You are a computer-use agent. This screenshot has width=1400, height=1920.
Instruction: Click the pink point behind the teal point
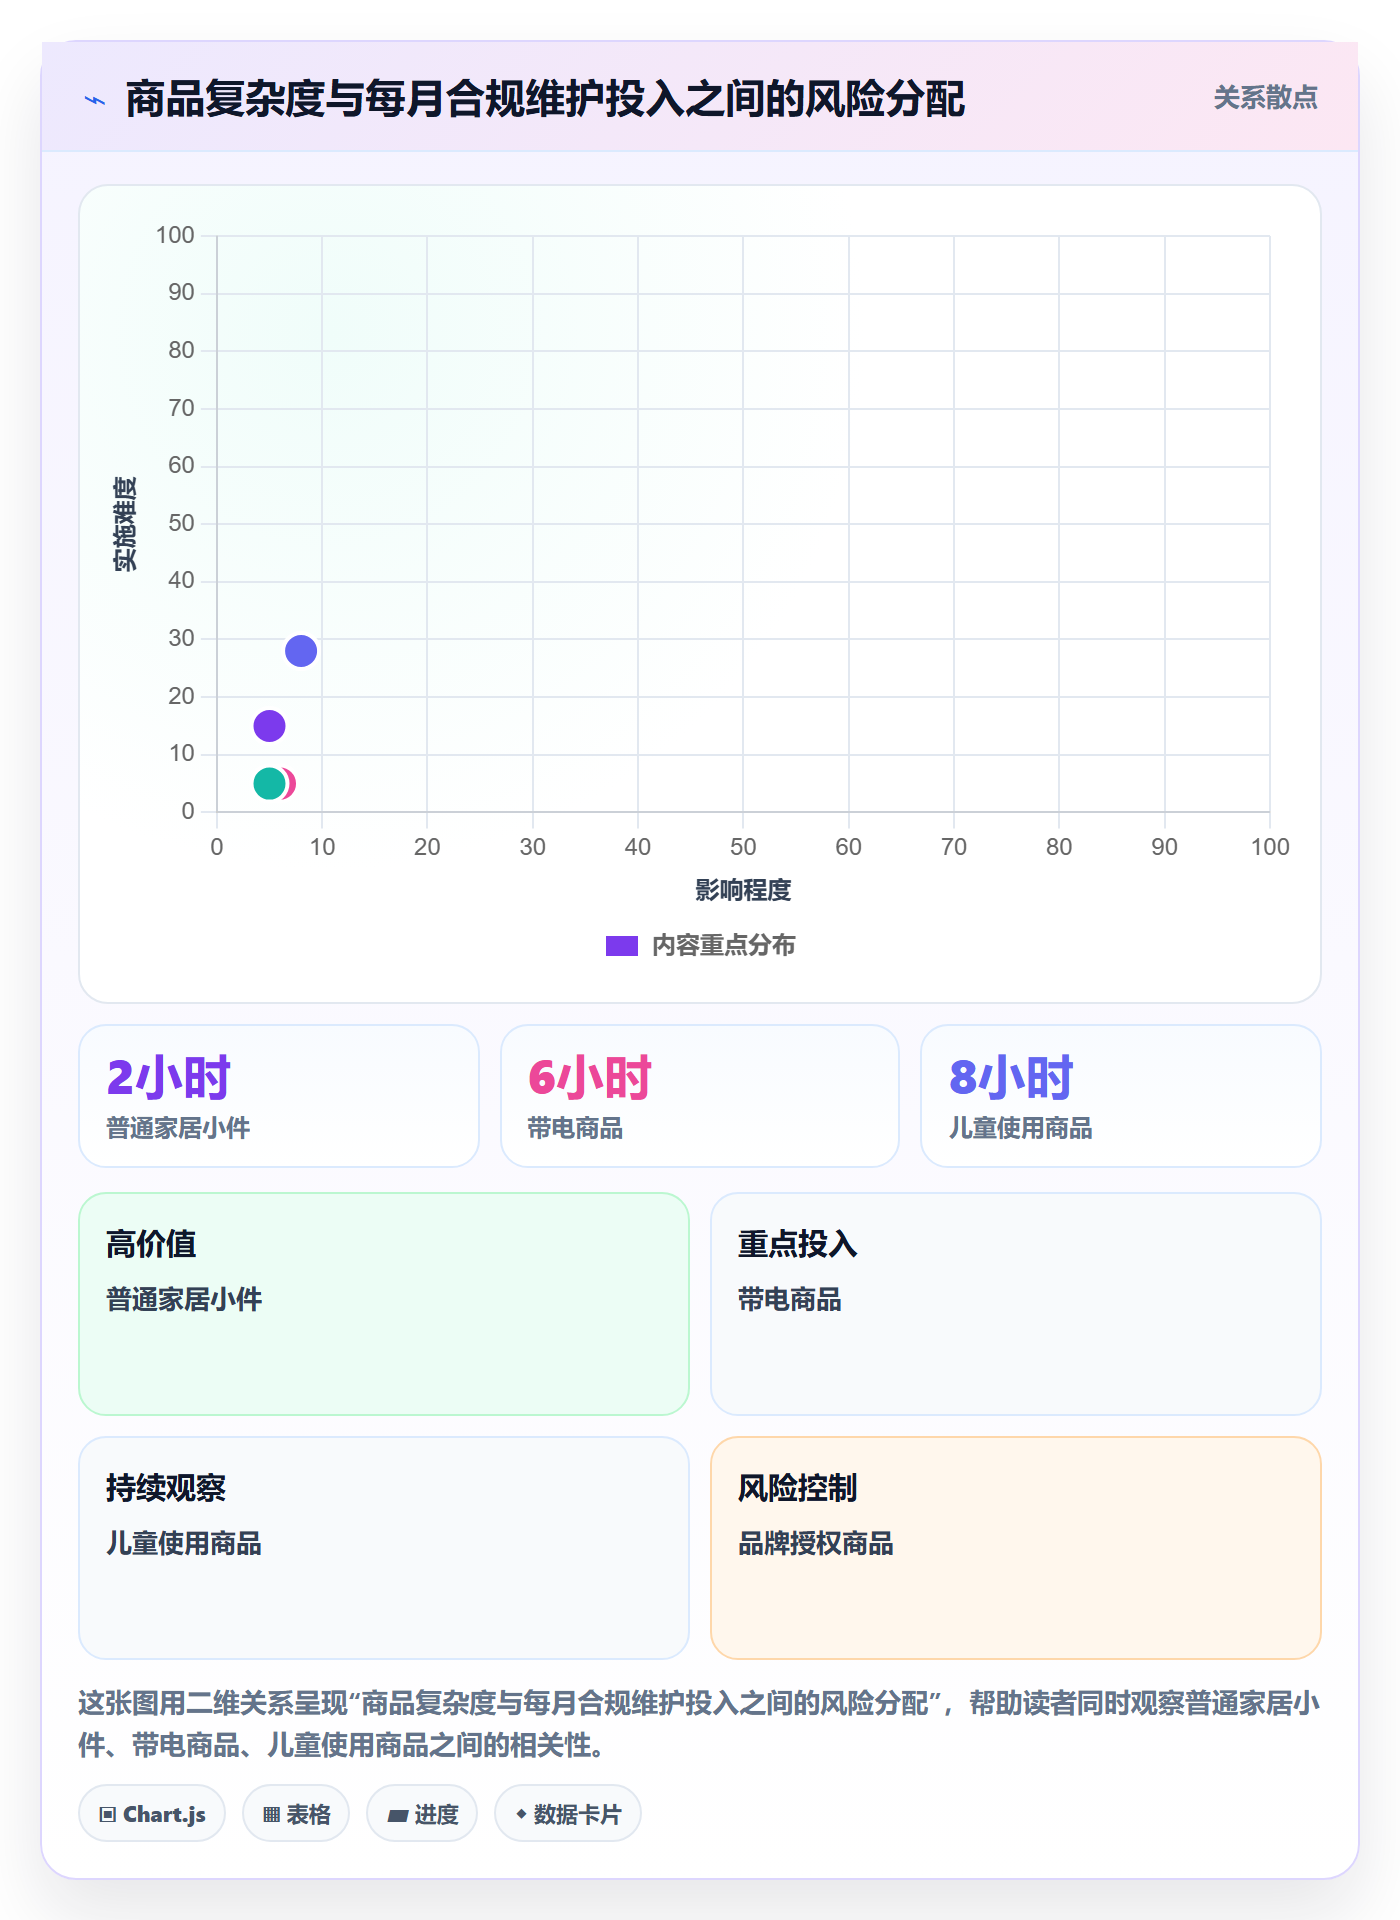[x=290, y=783]
